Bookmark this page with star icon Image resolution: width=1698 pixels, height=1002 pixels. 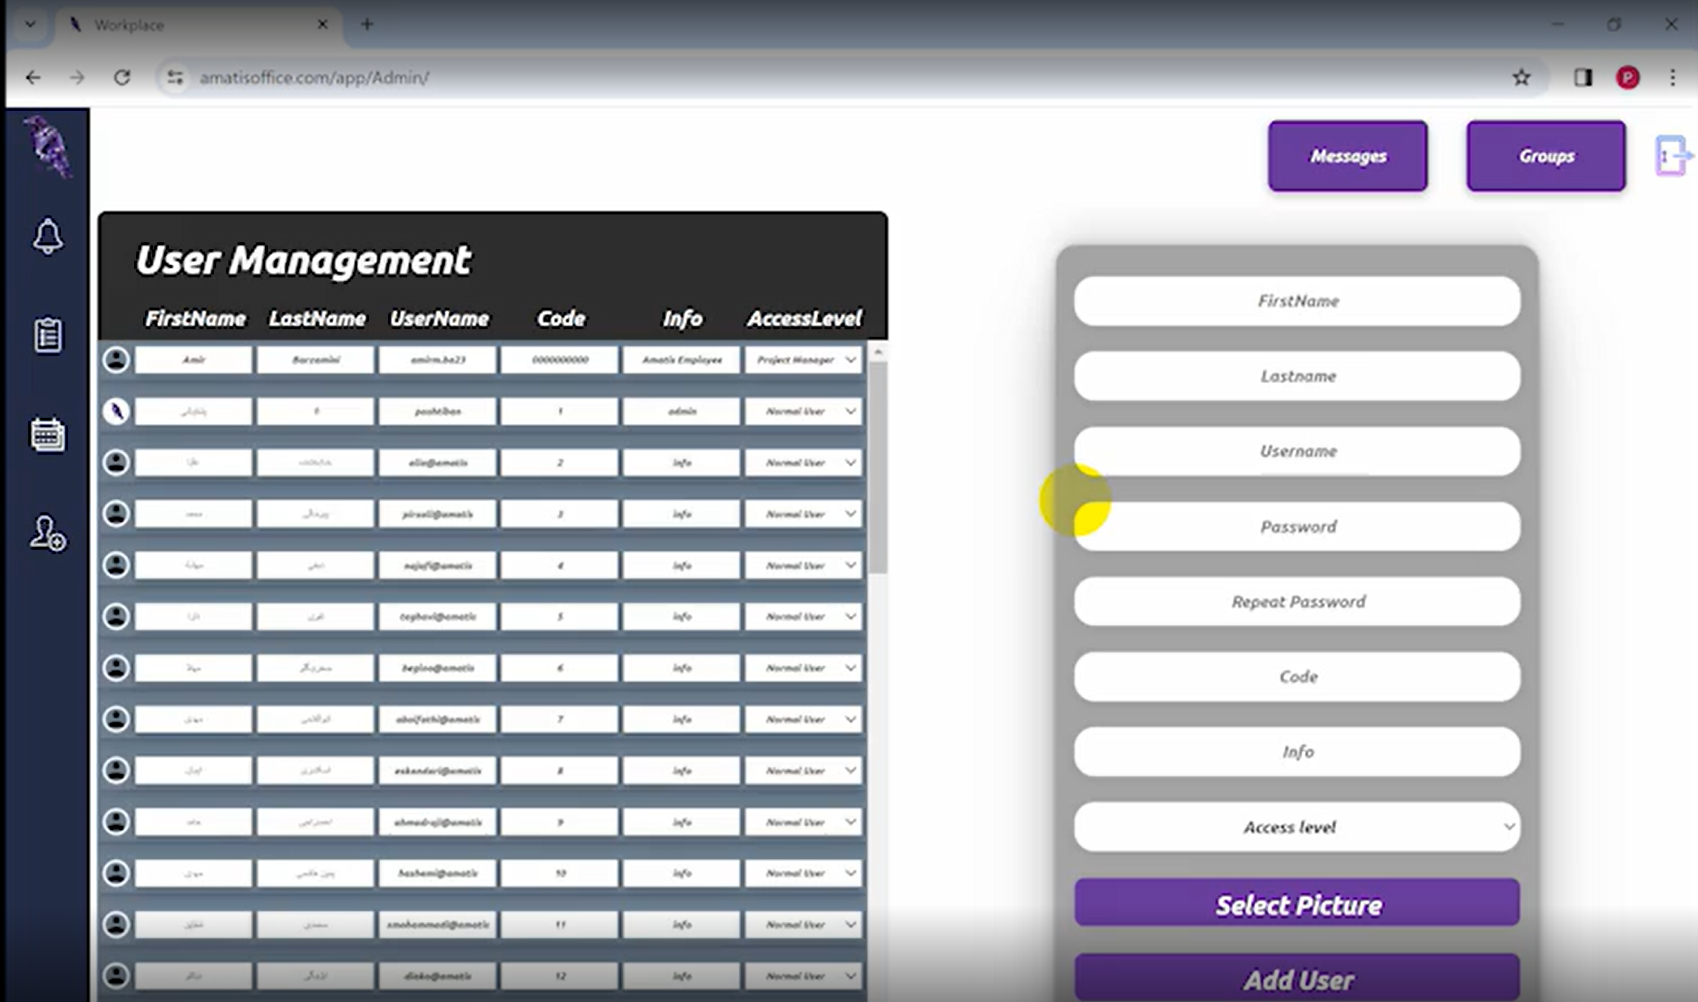(x=1521, y=77)
